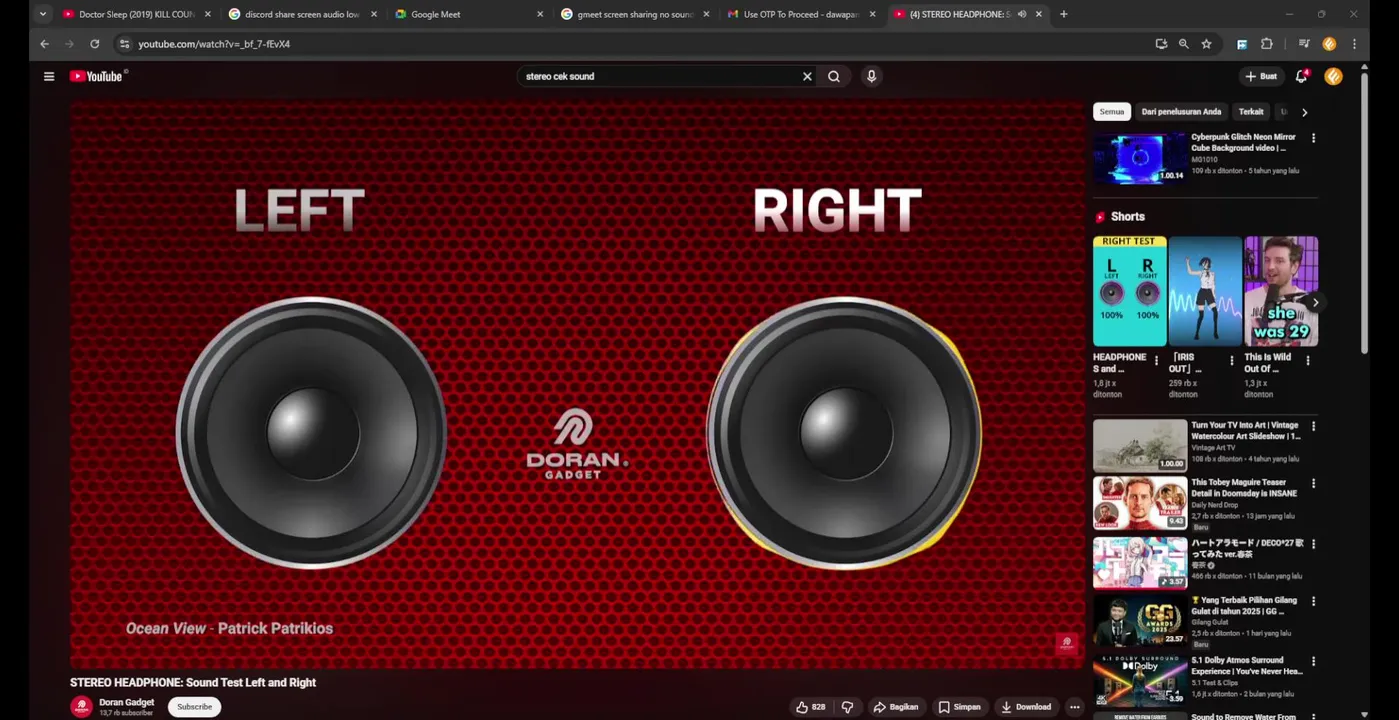Mute the STEREO HEADPHONE tab speaker icon
1399x720 pixels.
coord(1021,14)
